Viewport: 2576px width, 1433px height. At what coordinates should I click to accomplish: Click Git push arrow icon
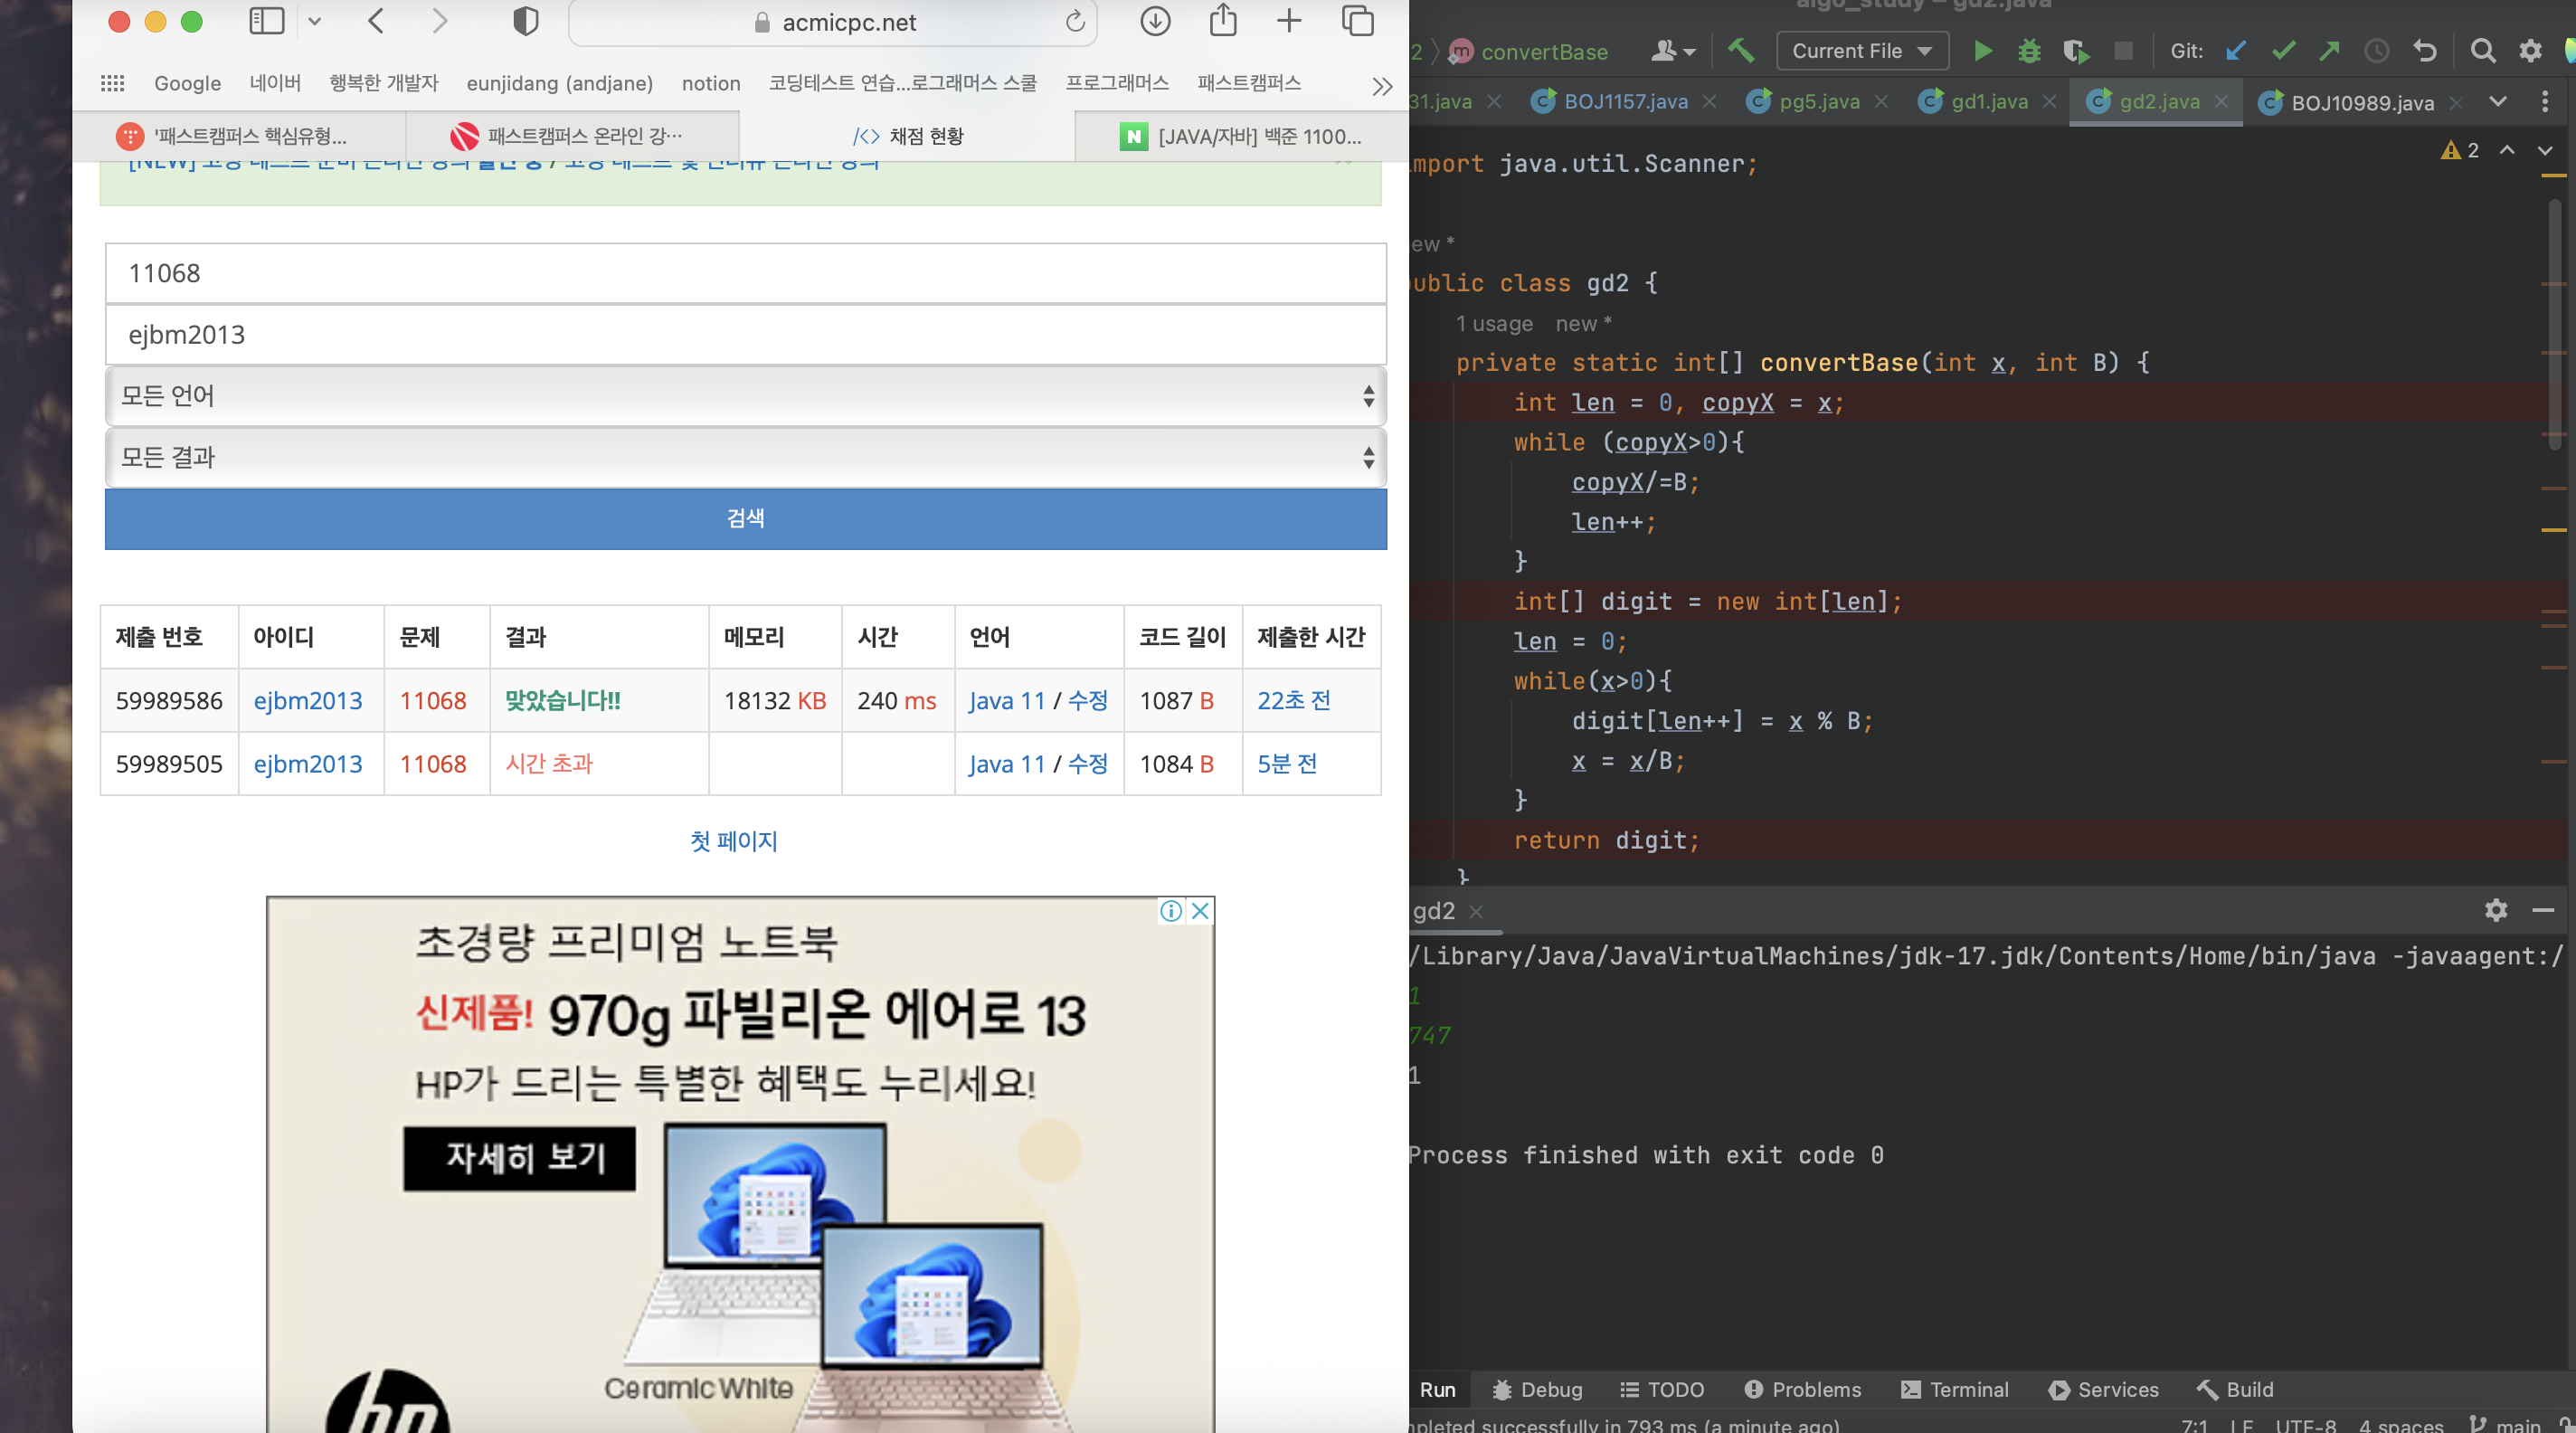click(x=2329, y=51)
